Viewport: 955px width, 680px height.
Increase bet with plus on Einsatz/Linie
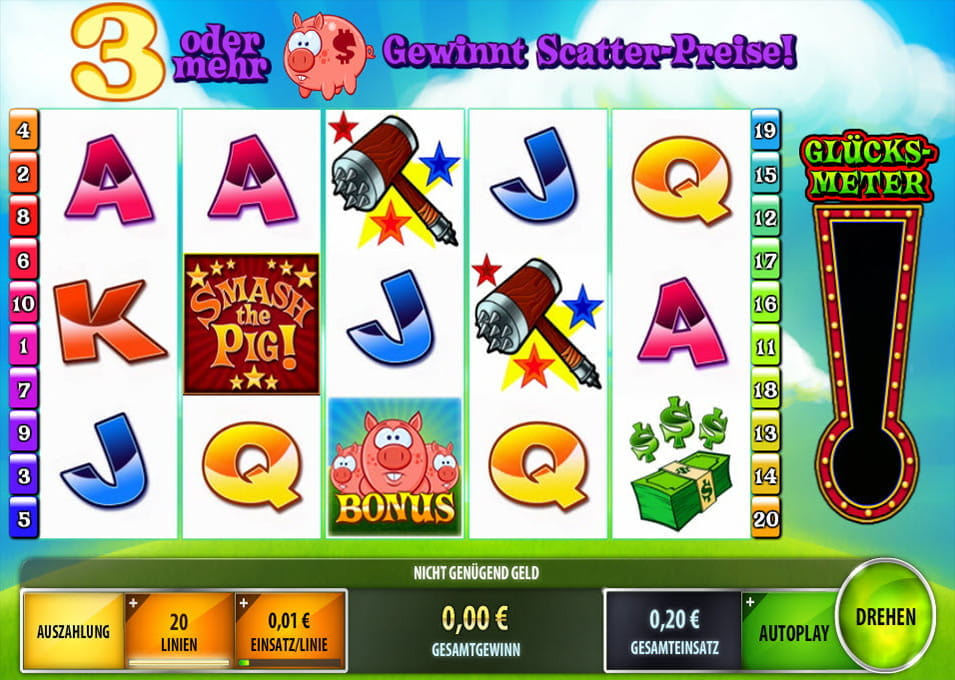(244, 603)
